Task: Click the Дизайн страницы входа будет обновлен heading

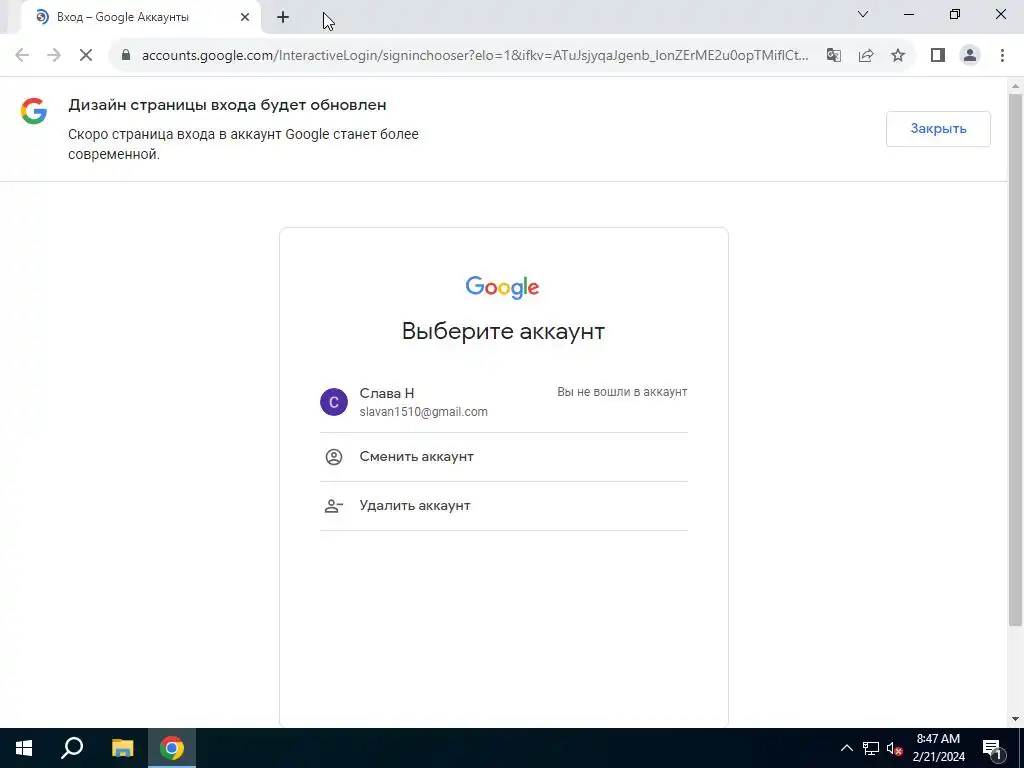Action: point(227,105)
